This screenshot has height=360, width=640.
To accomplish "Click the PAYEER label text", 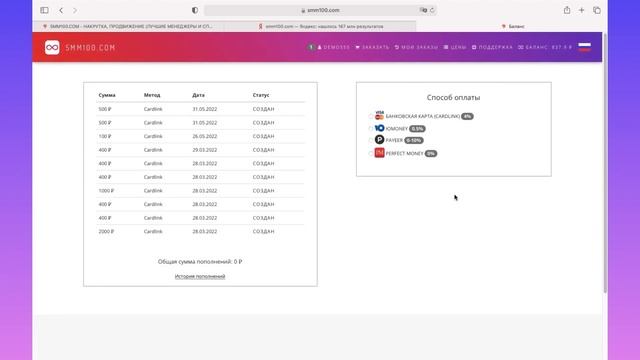I will [x=394, y=140].
